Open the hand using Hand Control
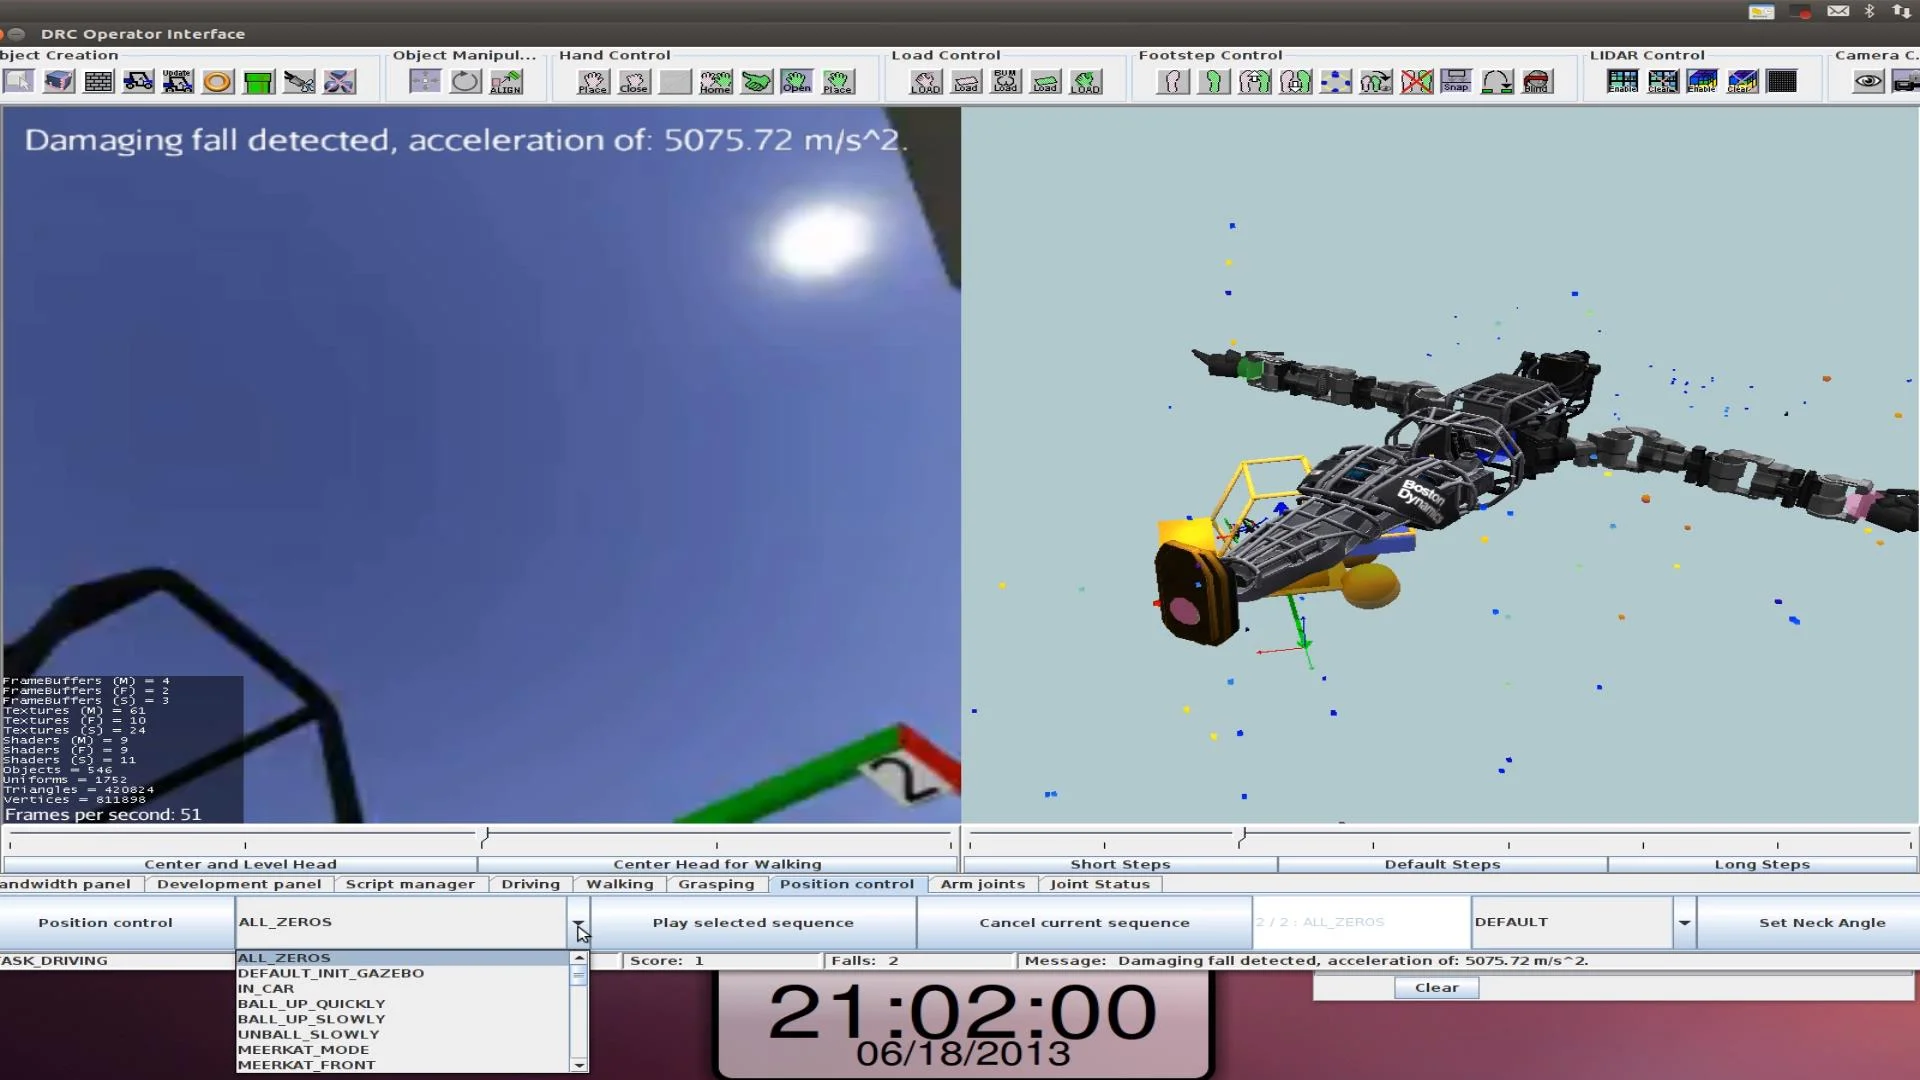The width and height of the screenshot is (1920, 1080). point(797,81)
